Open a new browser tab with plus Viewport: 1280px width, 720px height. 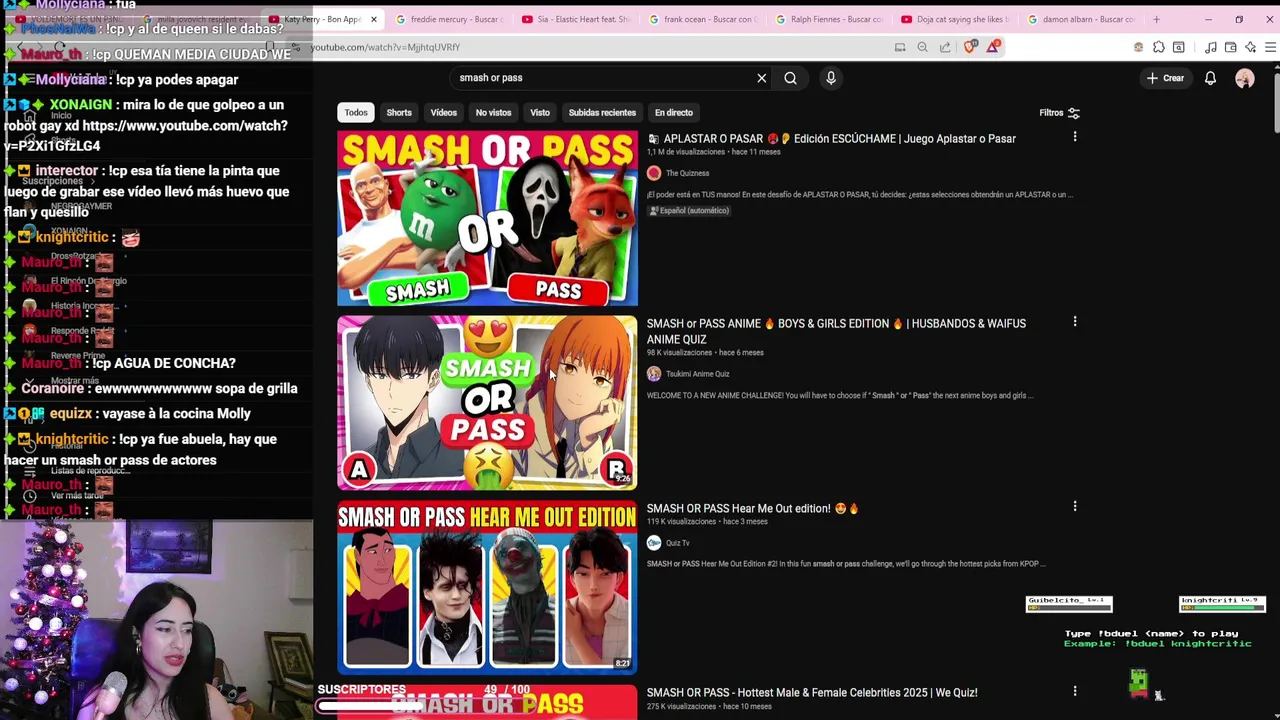pos(1156,19)
